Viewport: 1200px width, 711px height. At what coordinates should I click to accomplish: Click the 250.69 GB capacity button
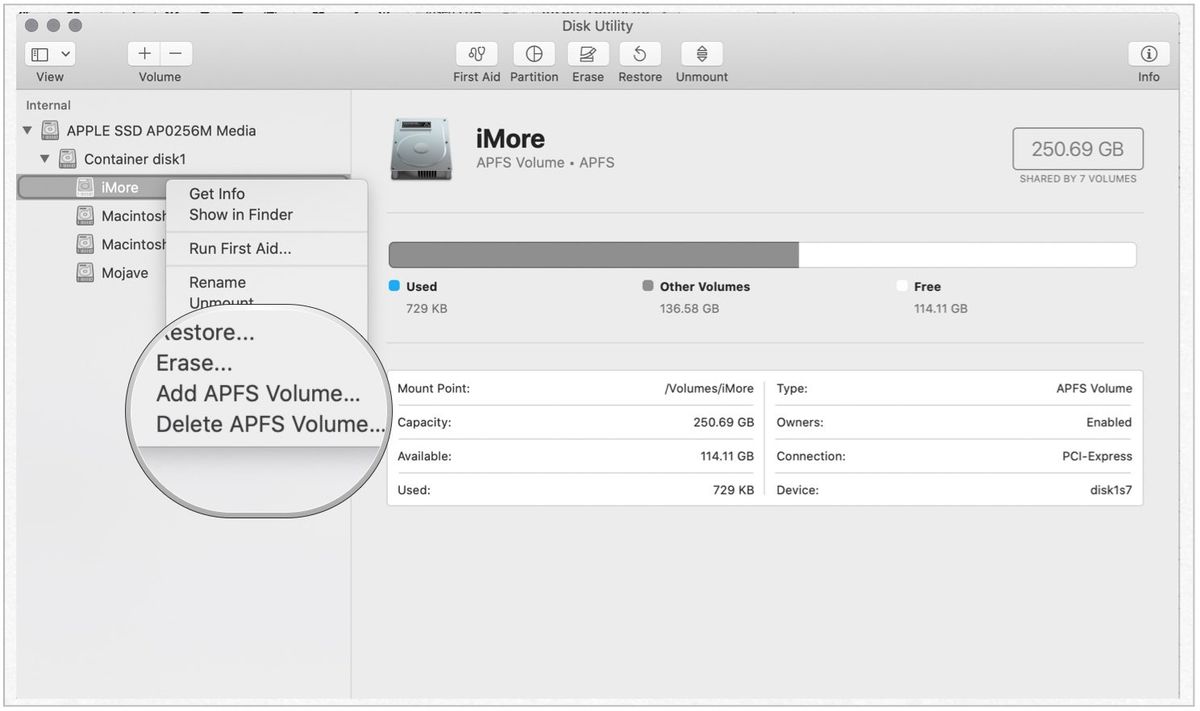tap(1077, 148)
